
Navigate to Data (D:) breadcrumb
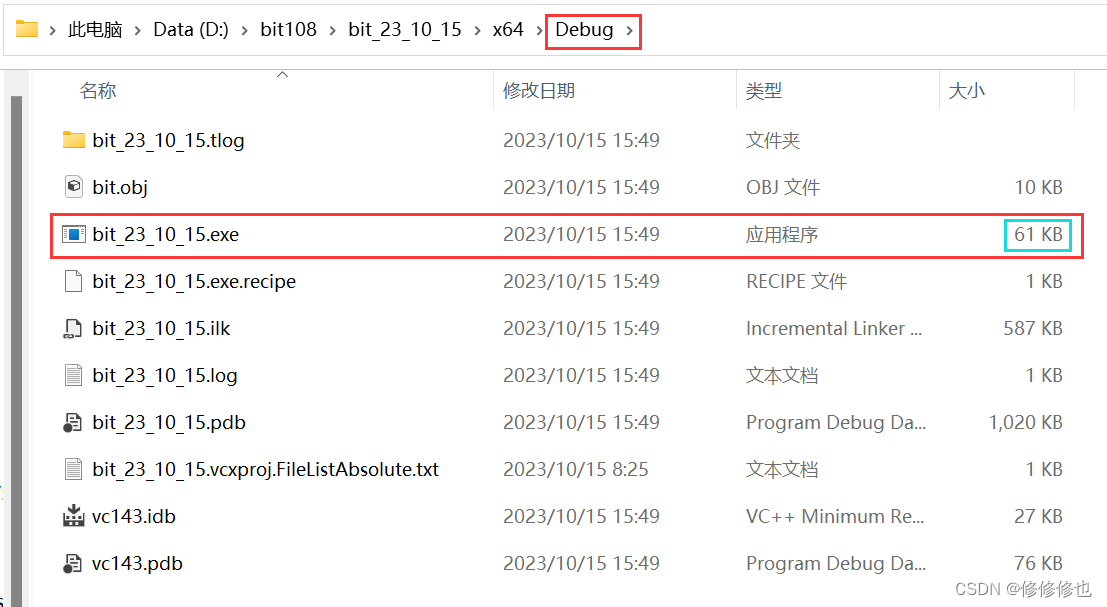click(x=191, y=30)
